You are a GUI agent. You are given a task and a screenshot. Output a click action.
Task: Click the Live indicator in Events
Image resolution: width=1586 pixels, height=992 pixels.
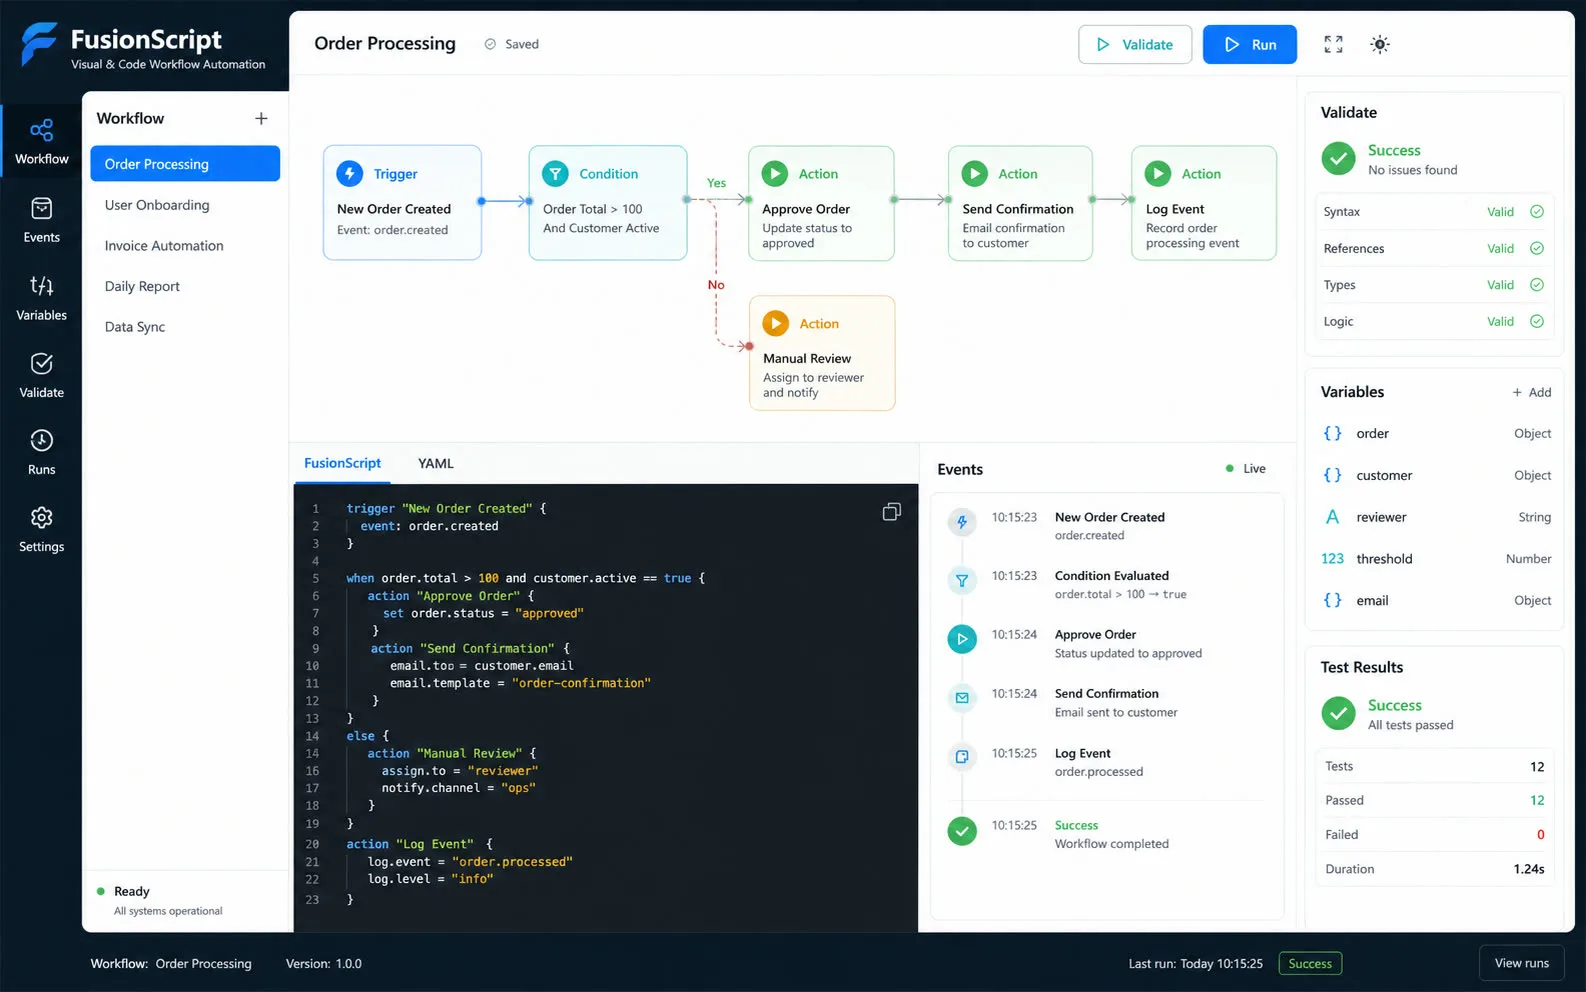click(1246, 469)
